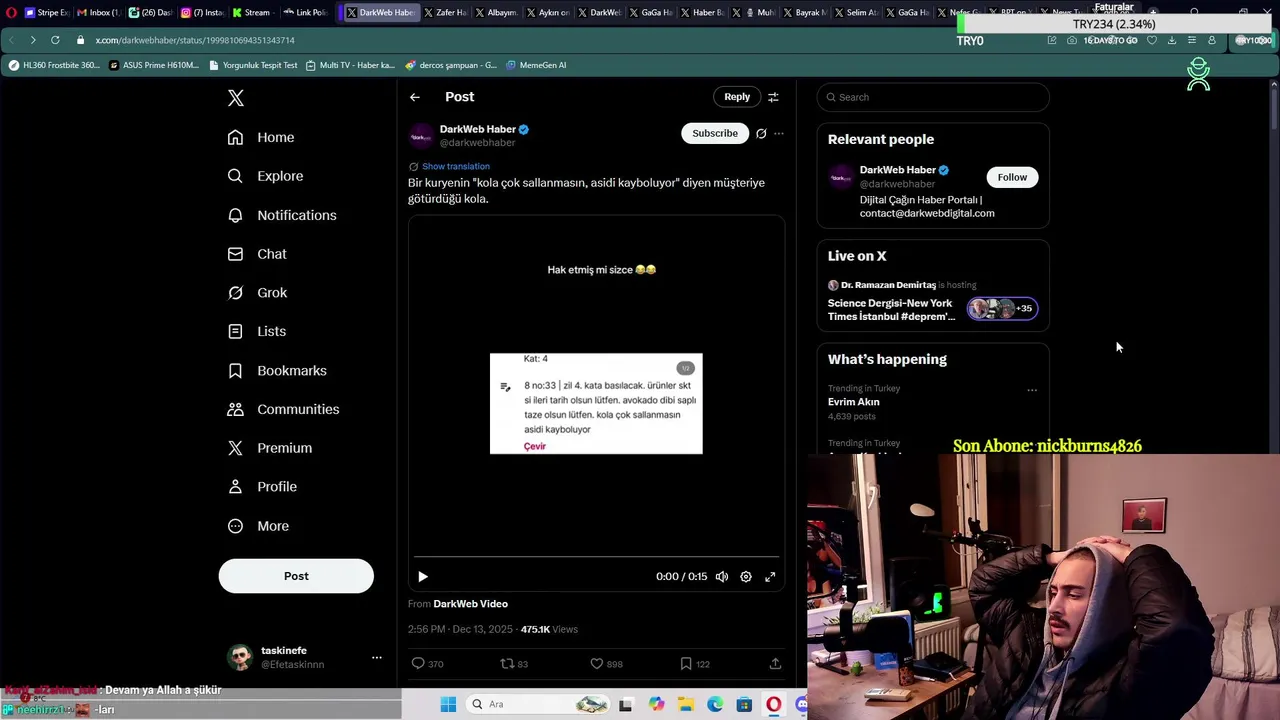Click the Show translation link
The height and width of the screenshot is (720, 1280).
tap(456, 166)
